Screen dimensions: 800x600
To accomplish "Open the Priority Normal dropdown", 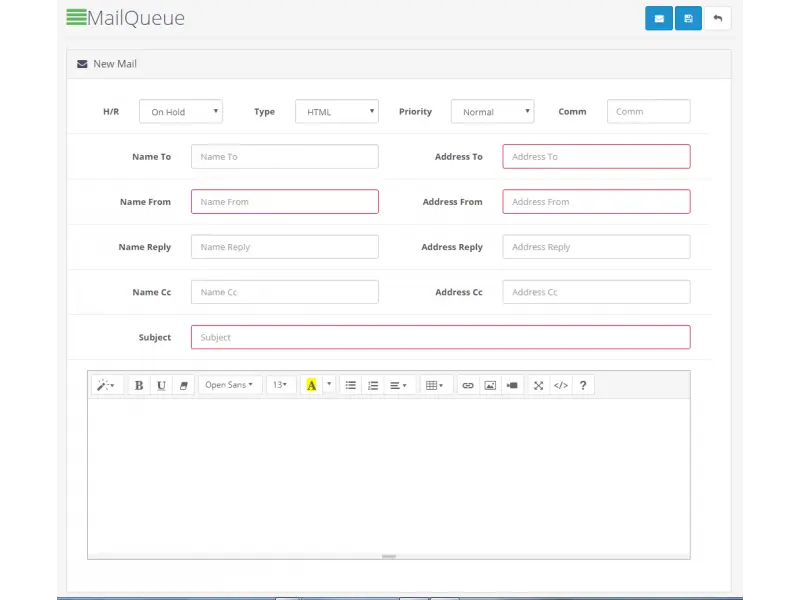I will click(492, 111).
